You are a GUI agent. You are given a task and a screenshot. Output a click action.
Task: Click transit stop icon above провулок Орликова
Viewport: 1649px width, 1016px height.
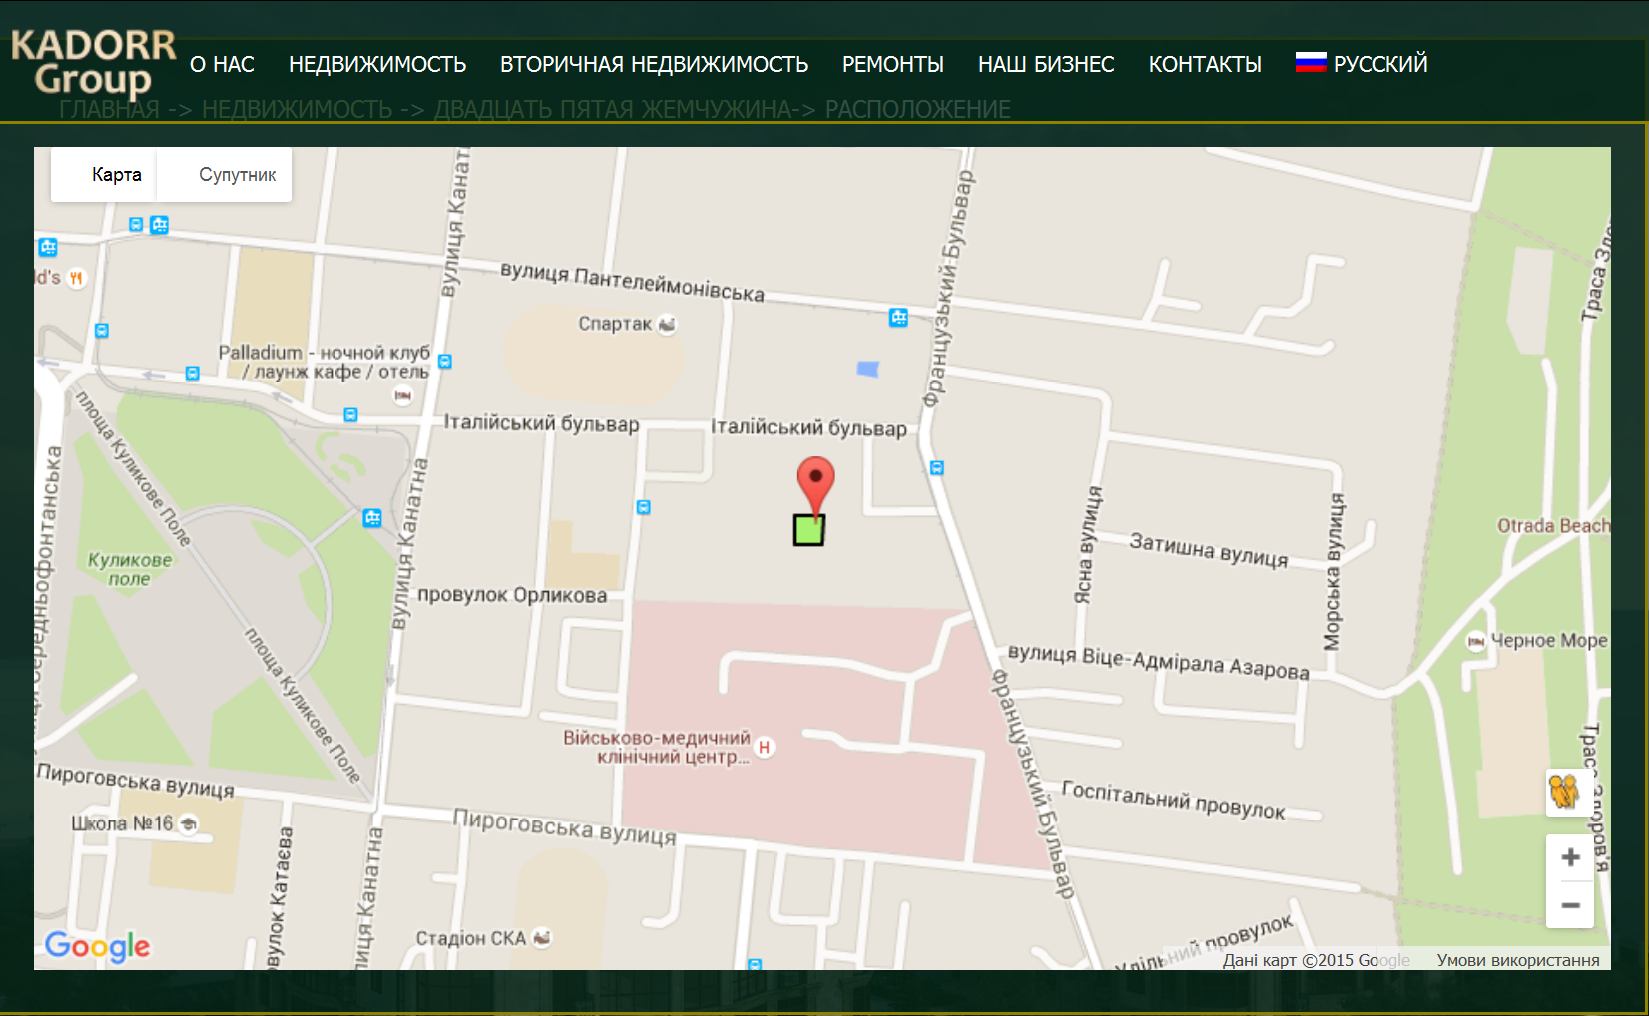click(644, 508)
